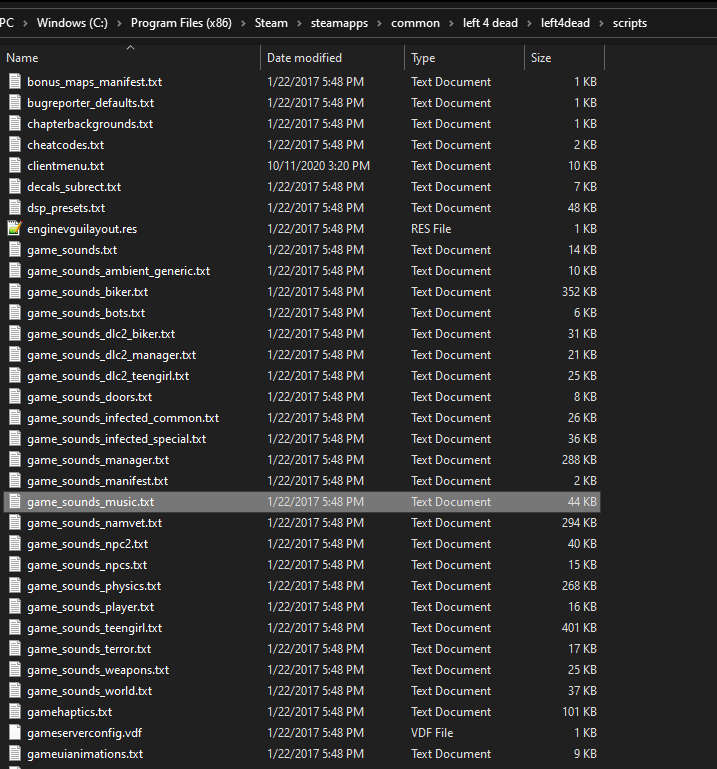Click the file icon for gamehaptics.txt
This screenshot has height=769, width=717.
pos(15,712)
